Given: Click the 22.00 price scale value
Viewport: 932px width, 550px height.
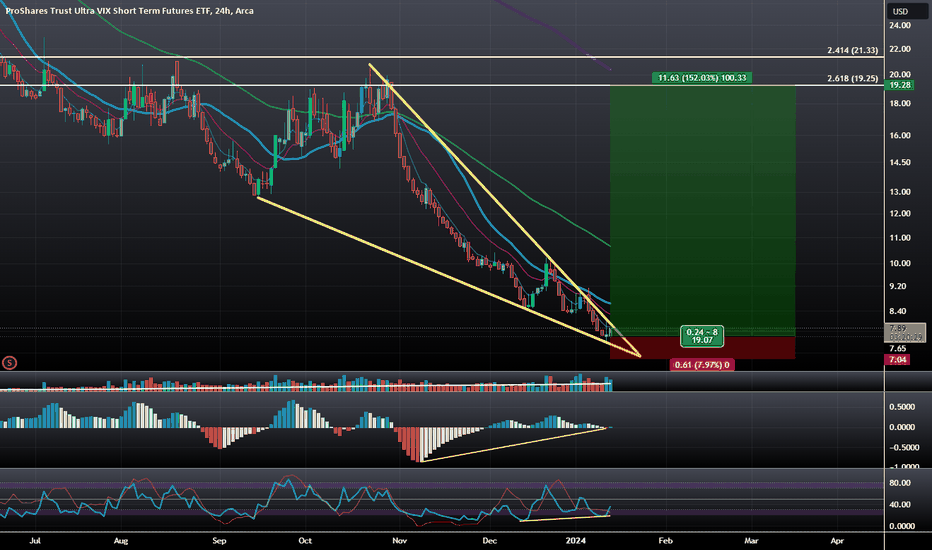Looking at the screenshot, I should tap(899, 49).
